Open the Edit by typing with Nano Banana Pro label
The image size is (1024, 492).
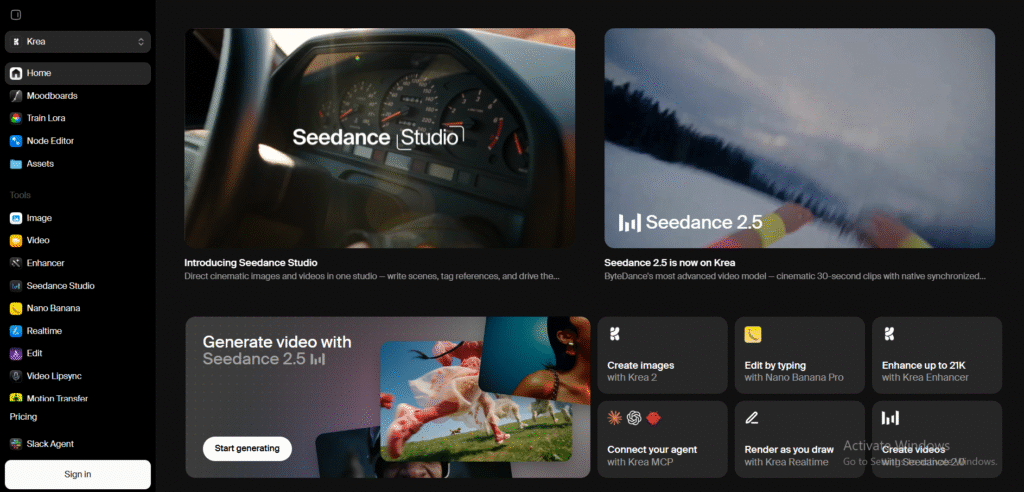point(794,371)
